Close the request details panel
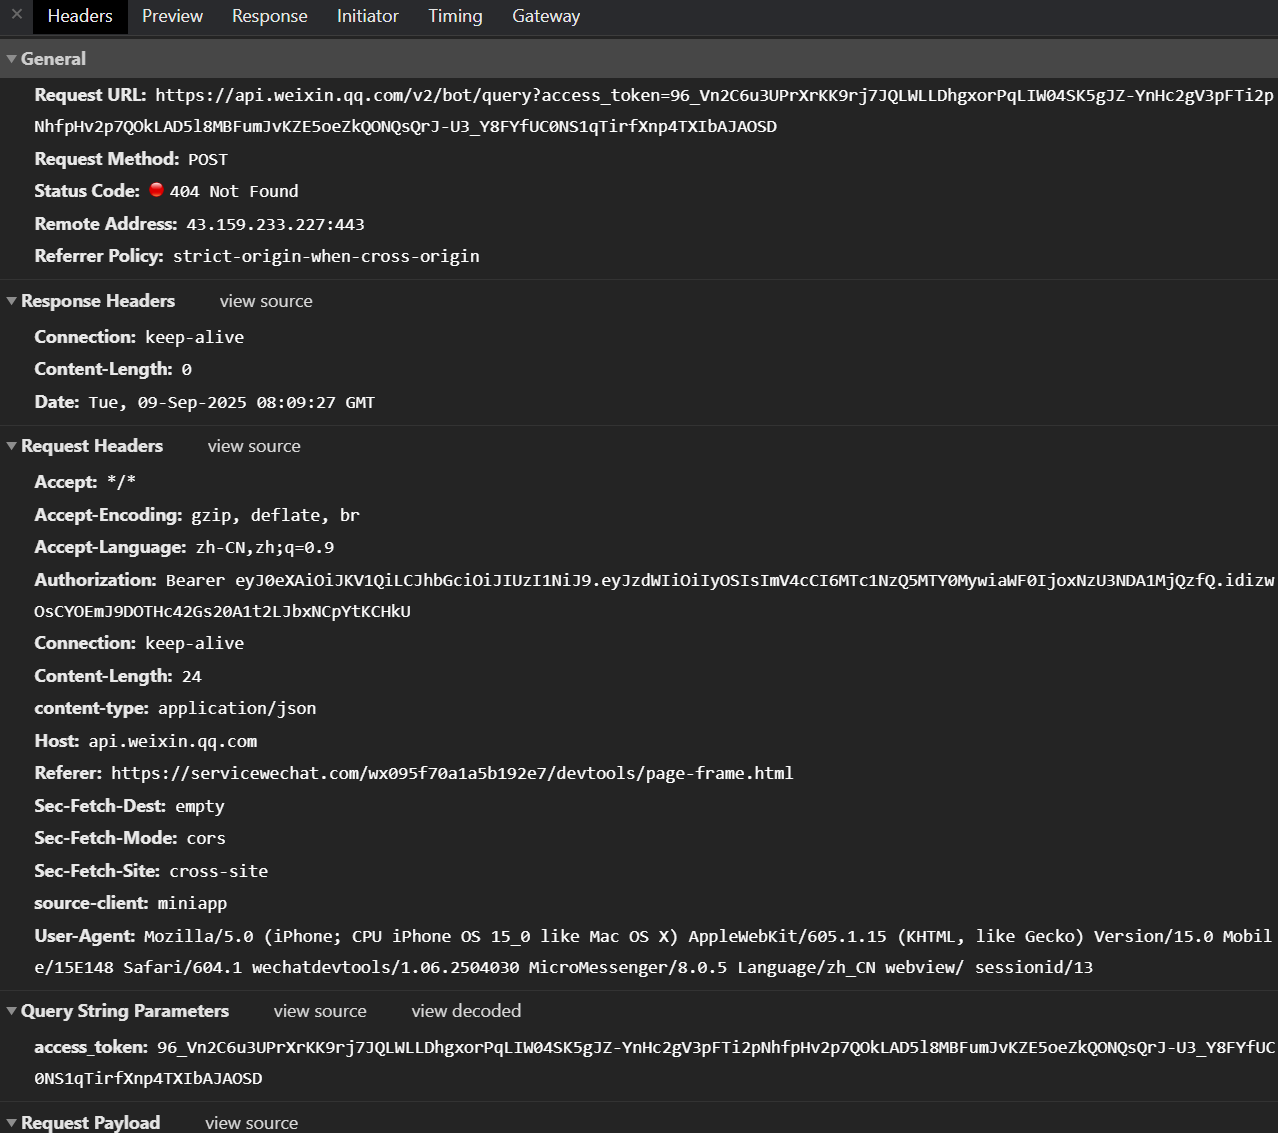 pyautogui.click(x=17, y=15)
